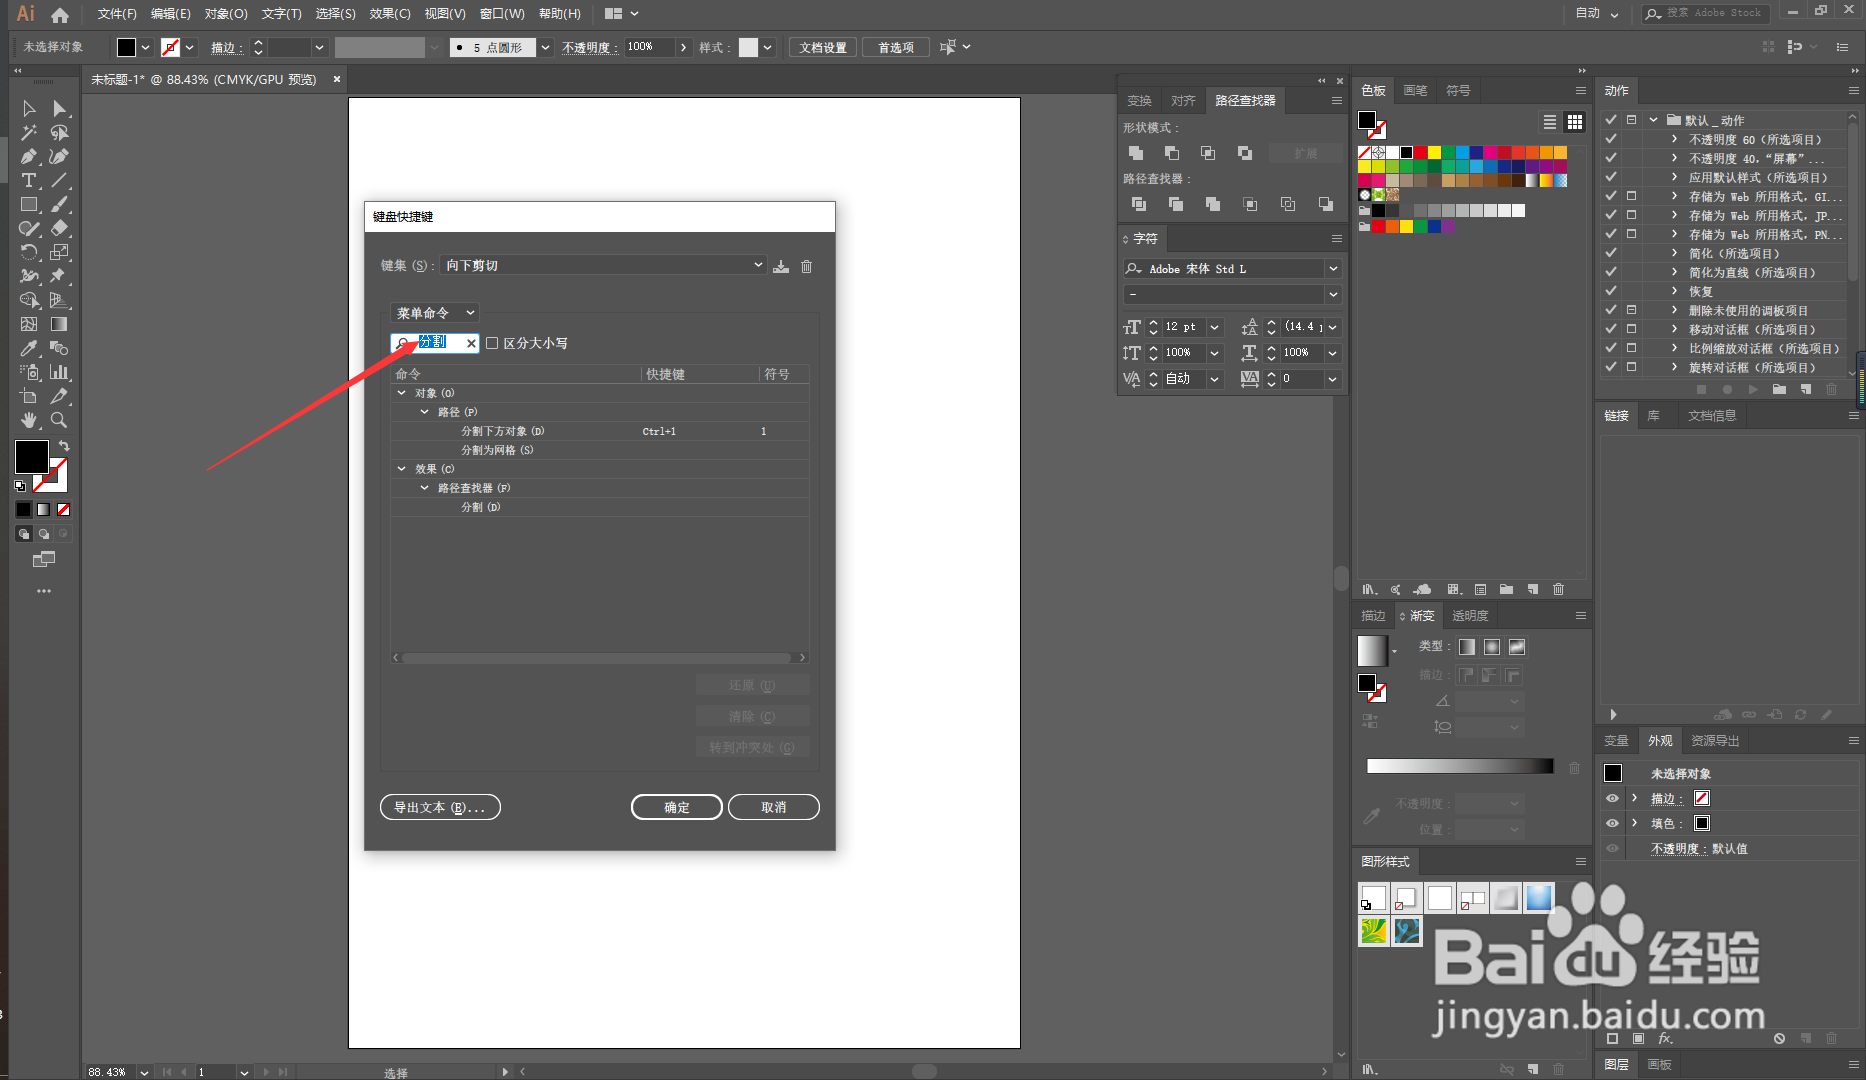This screenshot has width=1866, height=1080.
Task: Activate the Hand tool
Action: [x=29, y=420]
